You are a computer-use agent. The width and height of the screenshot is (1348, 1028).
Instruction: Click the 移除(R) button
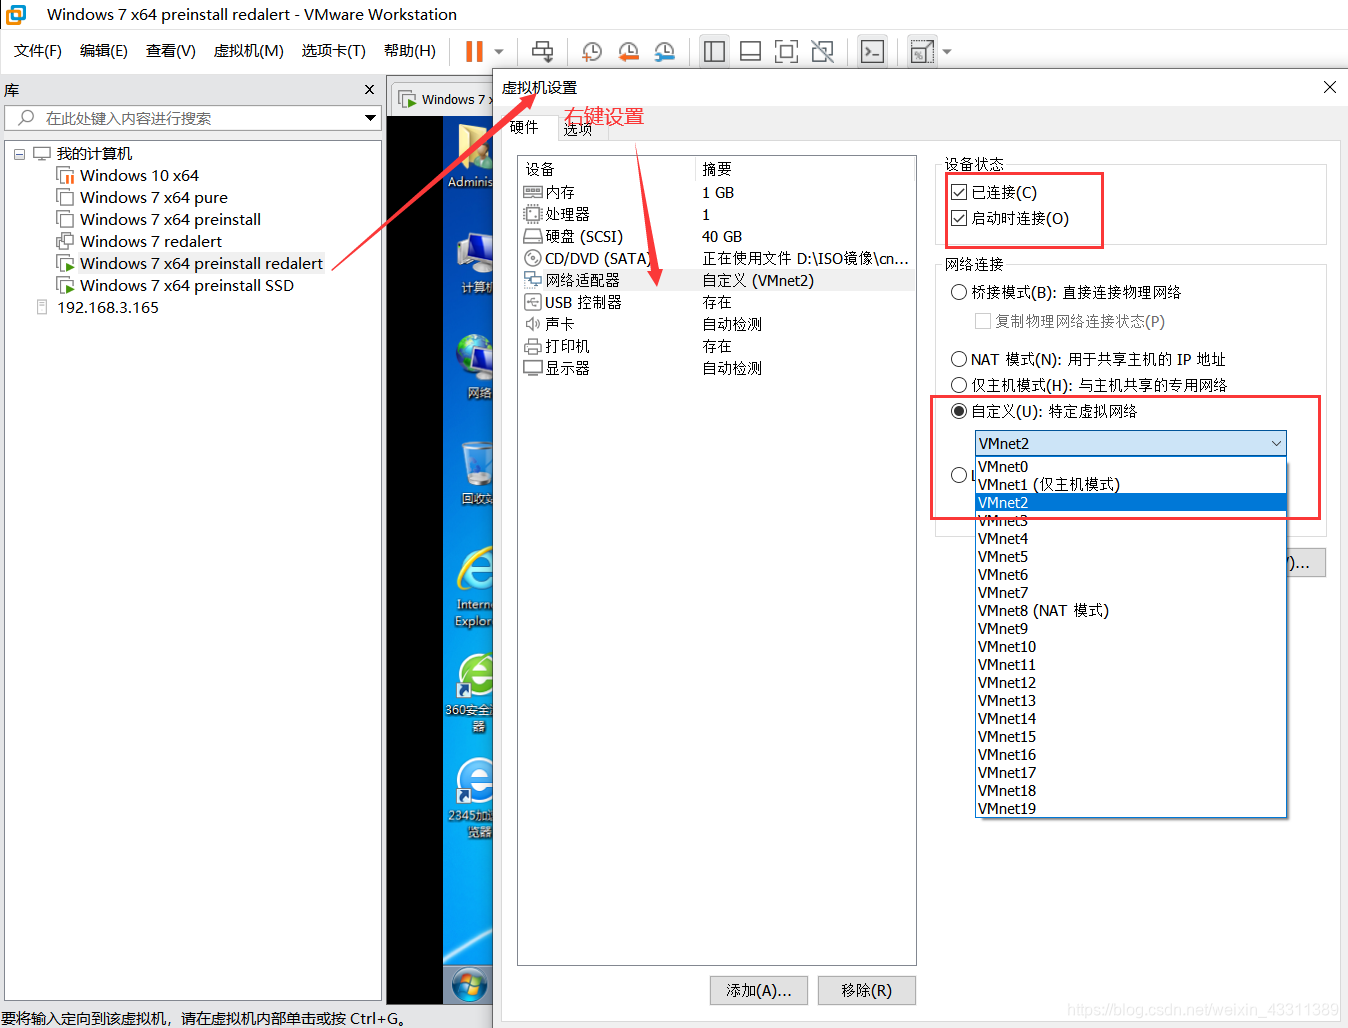866,990
